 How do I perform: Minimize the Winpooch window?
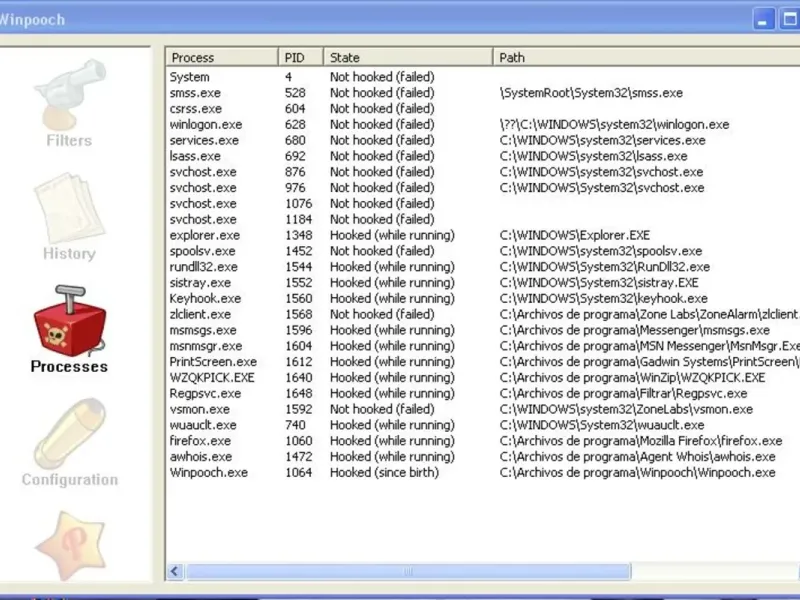pos(764,19)
